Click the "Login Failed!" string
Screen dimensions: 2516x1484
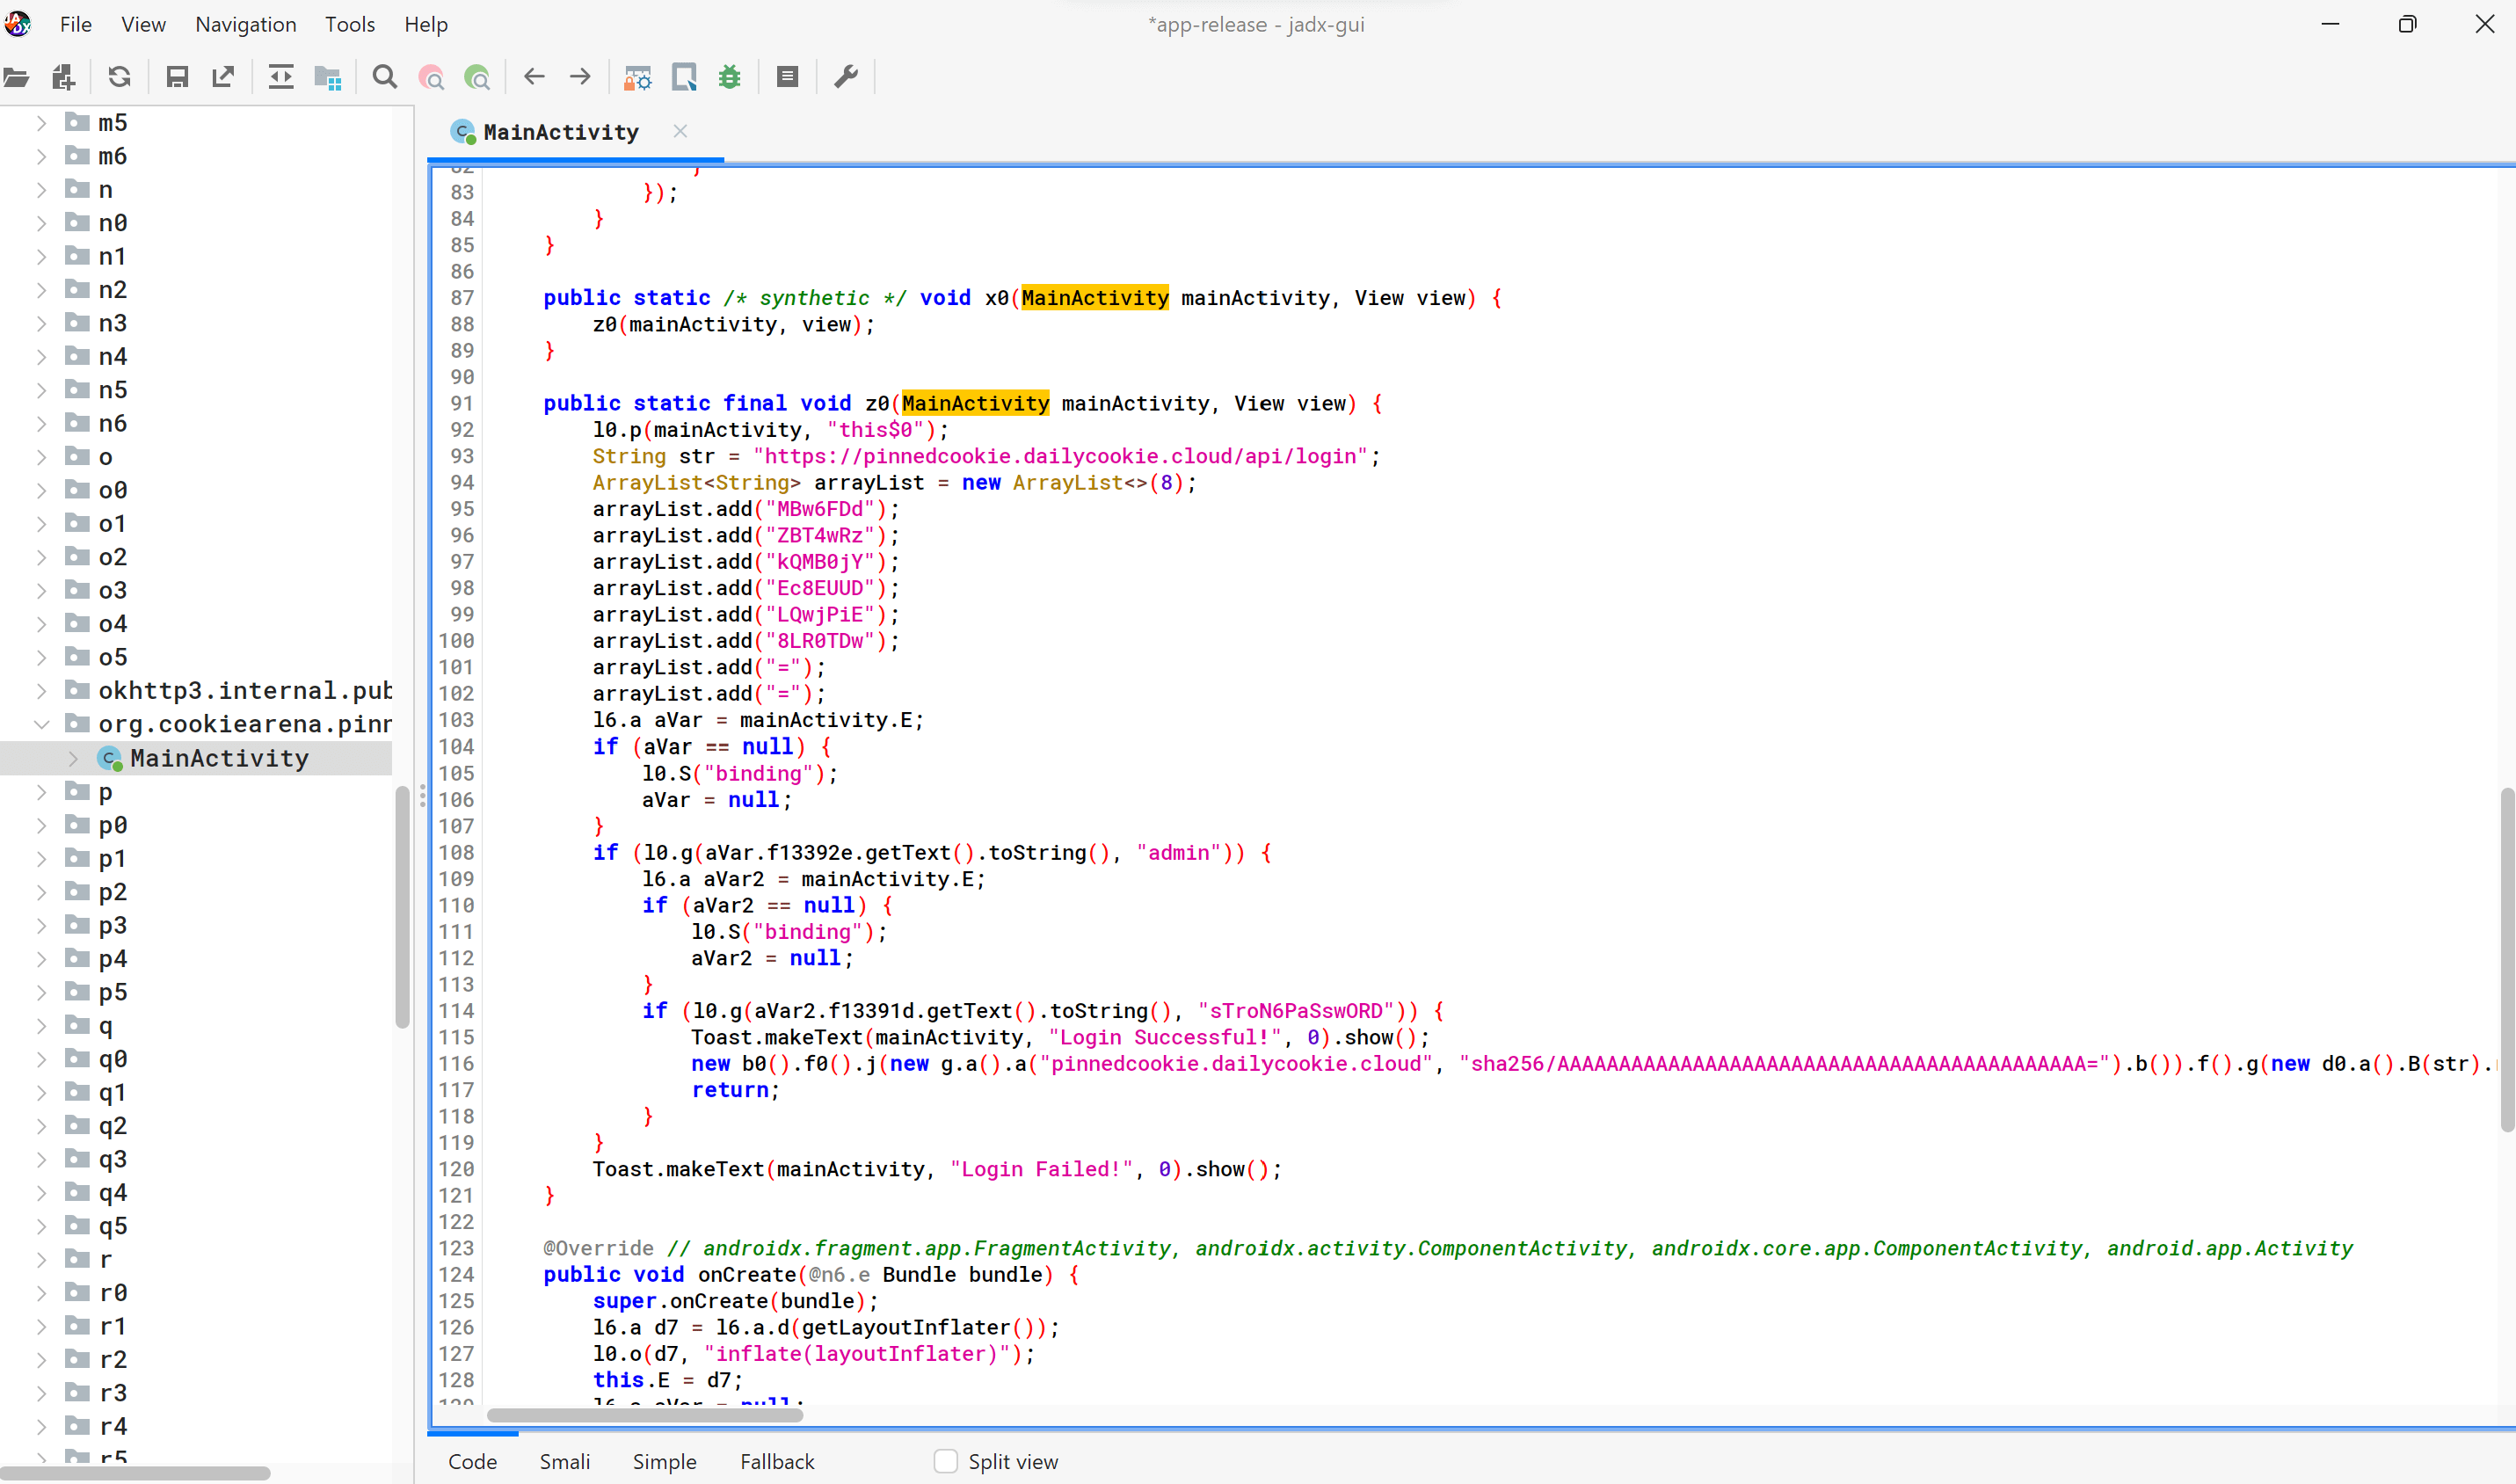(1041, 1169)
